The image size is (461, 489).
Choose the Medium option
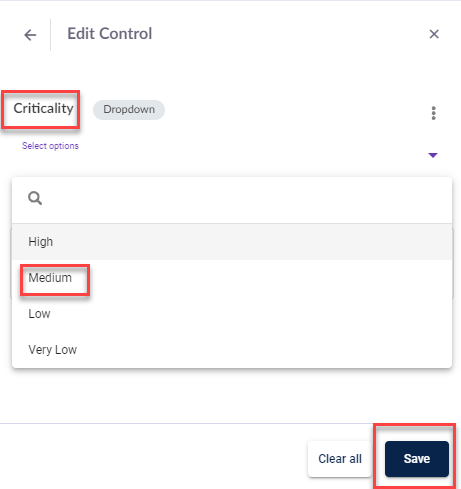[x=232, y=278]
